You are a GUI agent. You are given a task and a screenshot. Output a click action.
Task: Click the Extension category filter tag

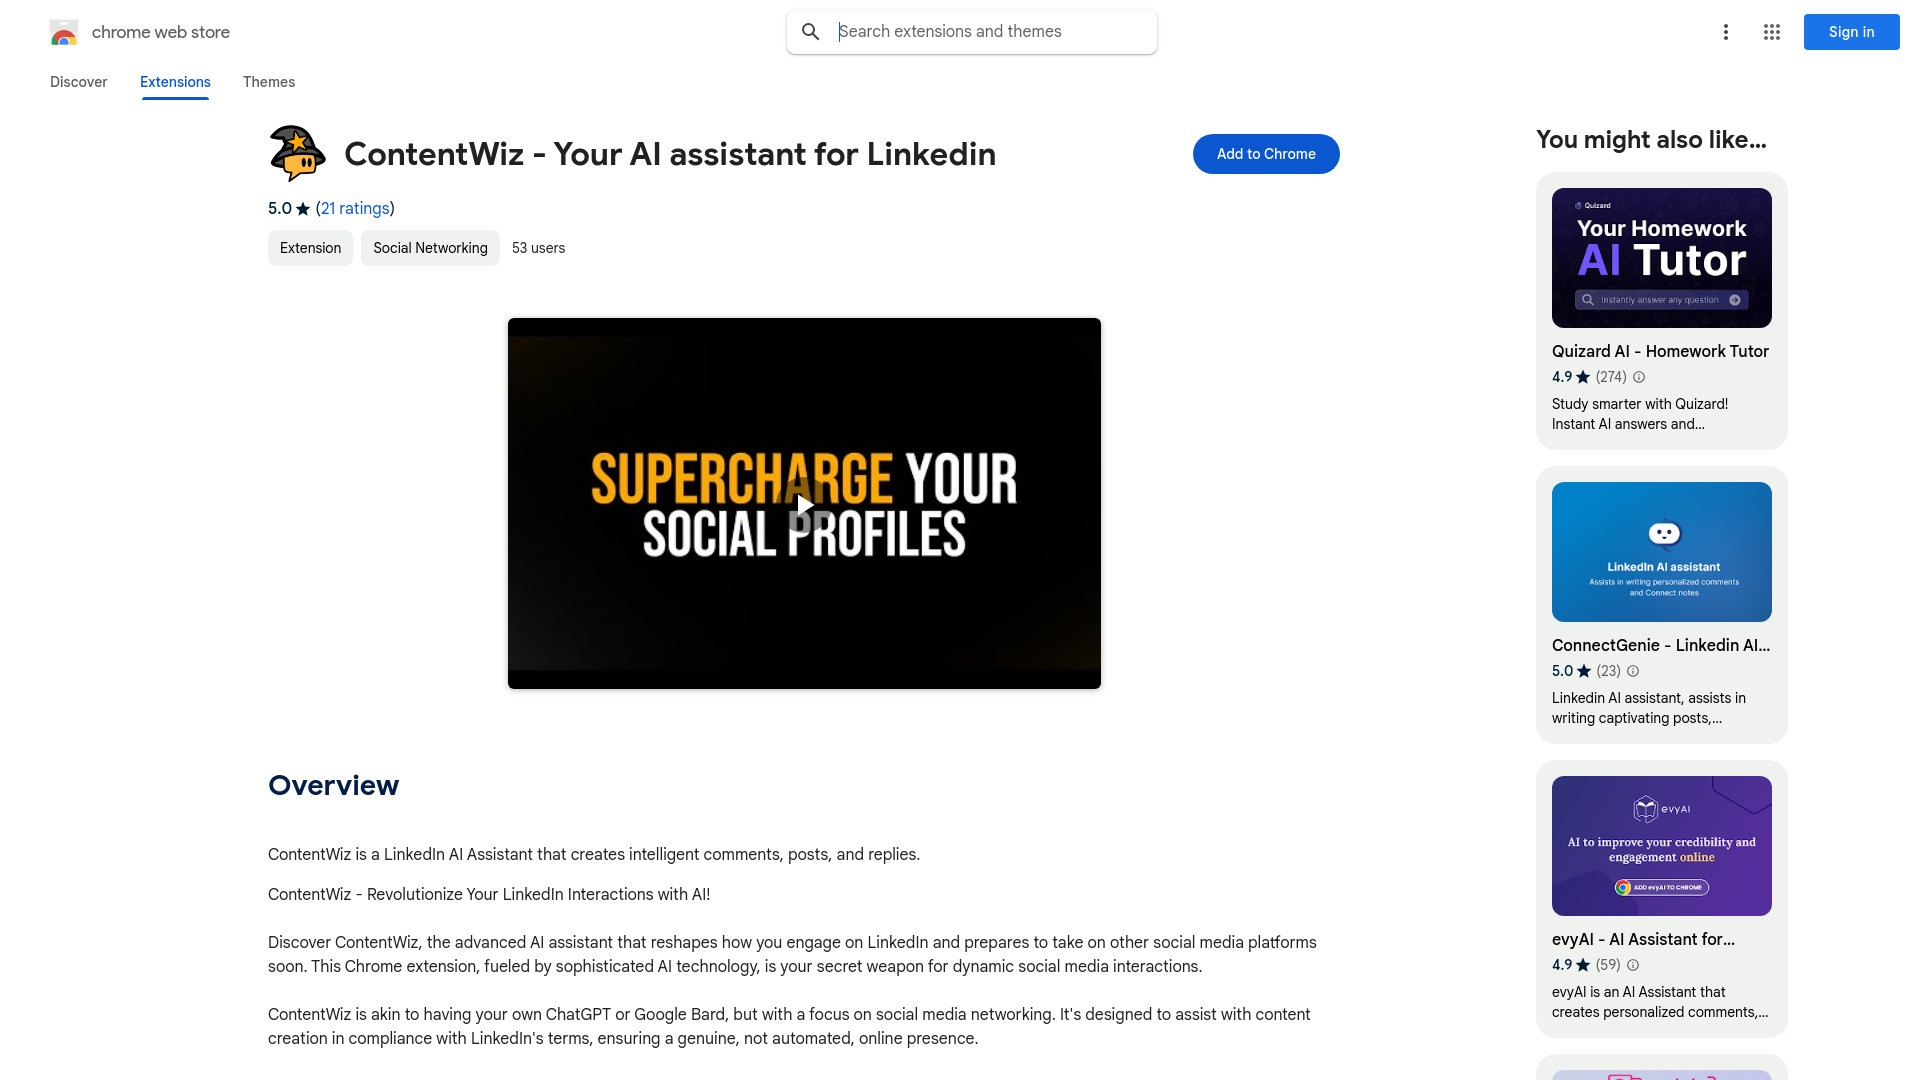tap(310, 248)
